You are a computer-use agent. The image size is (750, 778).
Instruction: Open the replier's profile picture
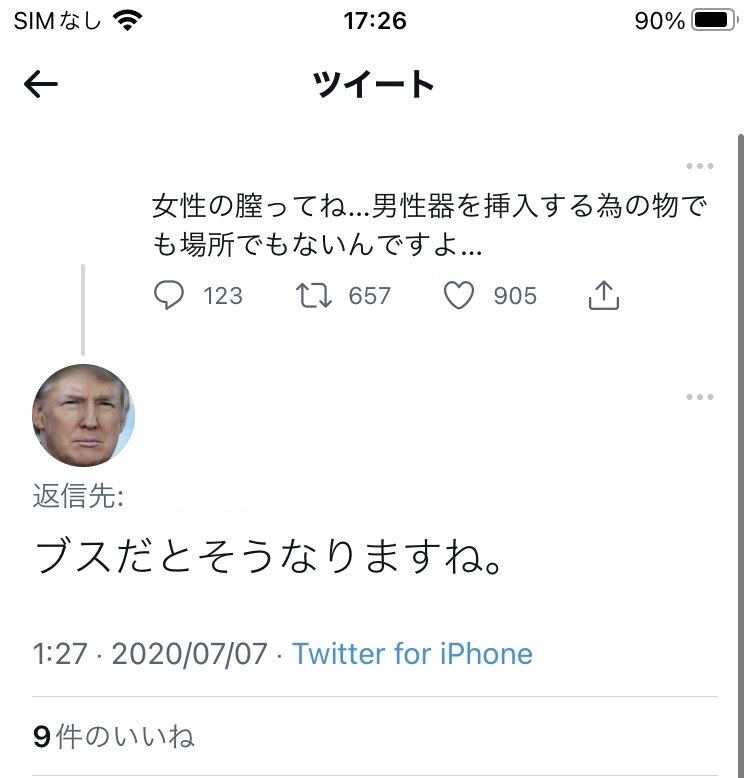pyautogui.click(x=83, y=415)
